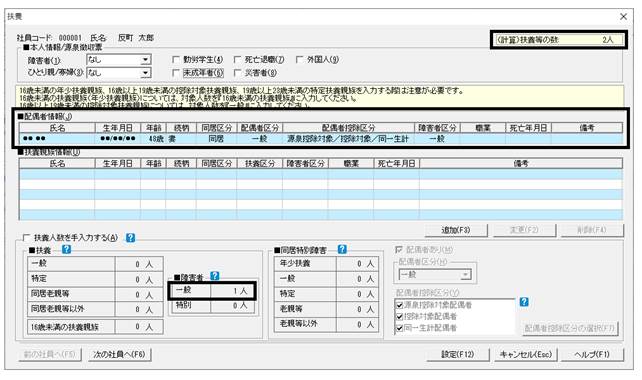The image size is (642, 380).
Task: Click the 障害者 特別 count field
Action: point(232,306)
